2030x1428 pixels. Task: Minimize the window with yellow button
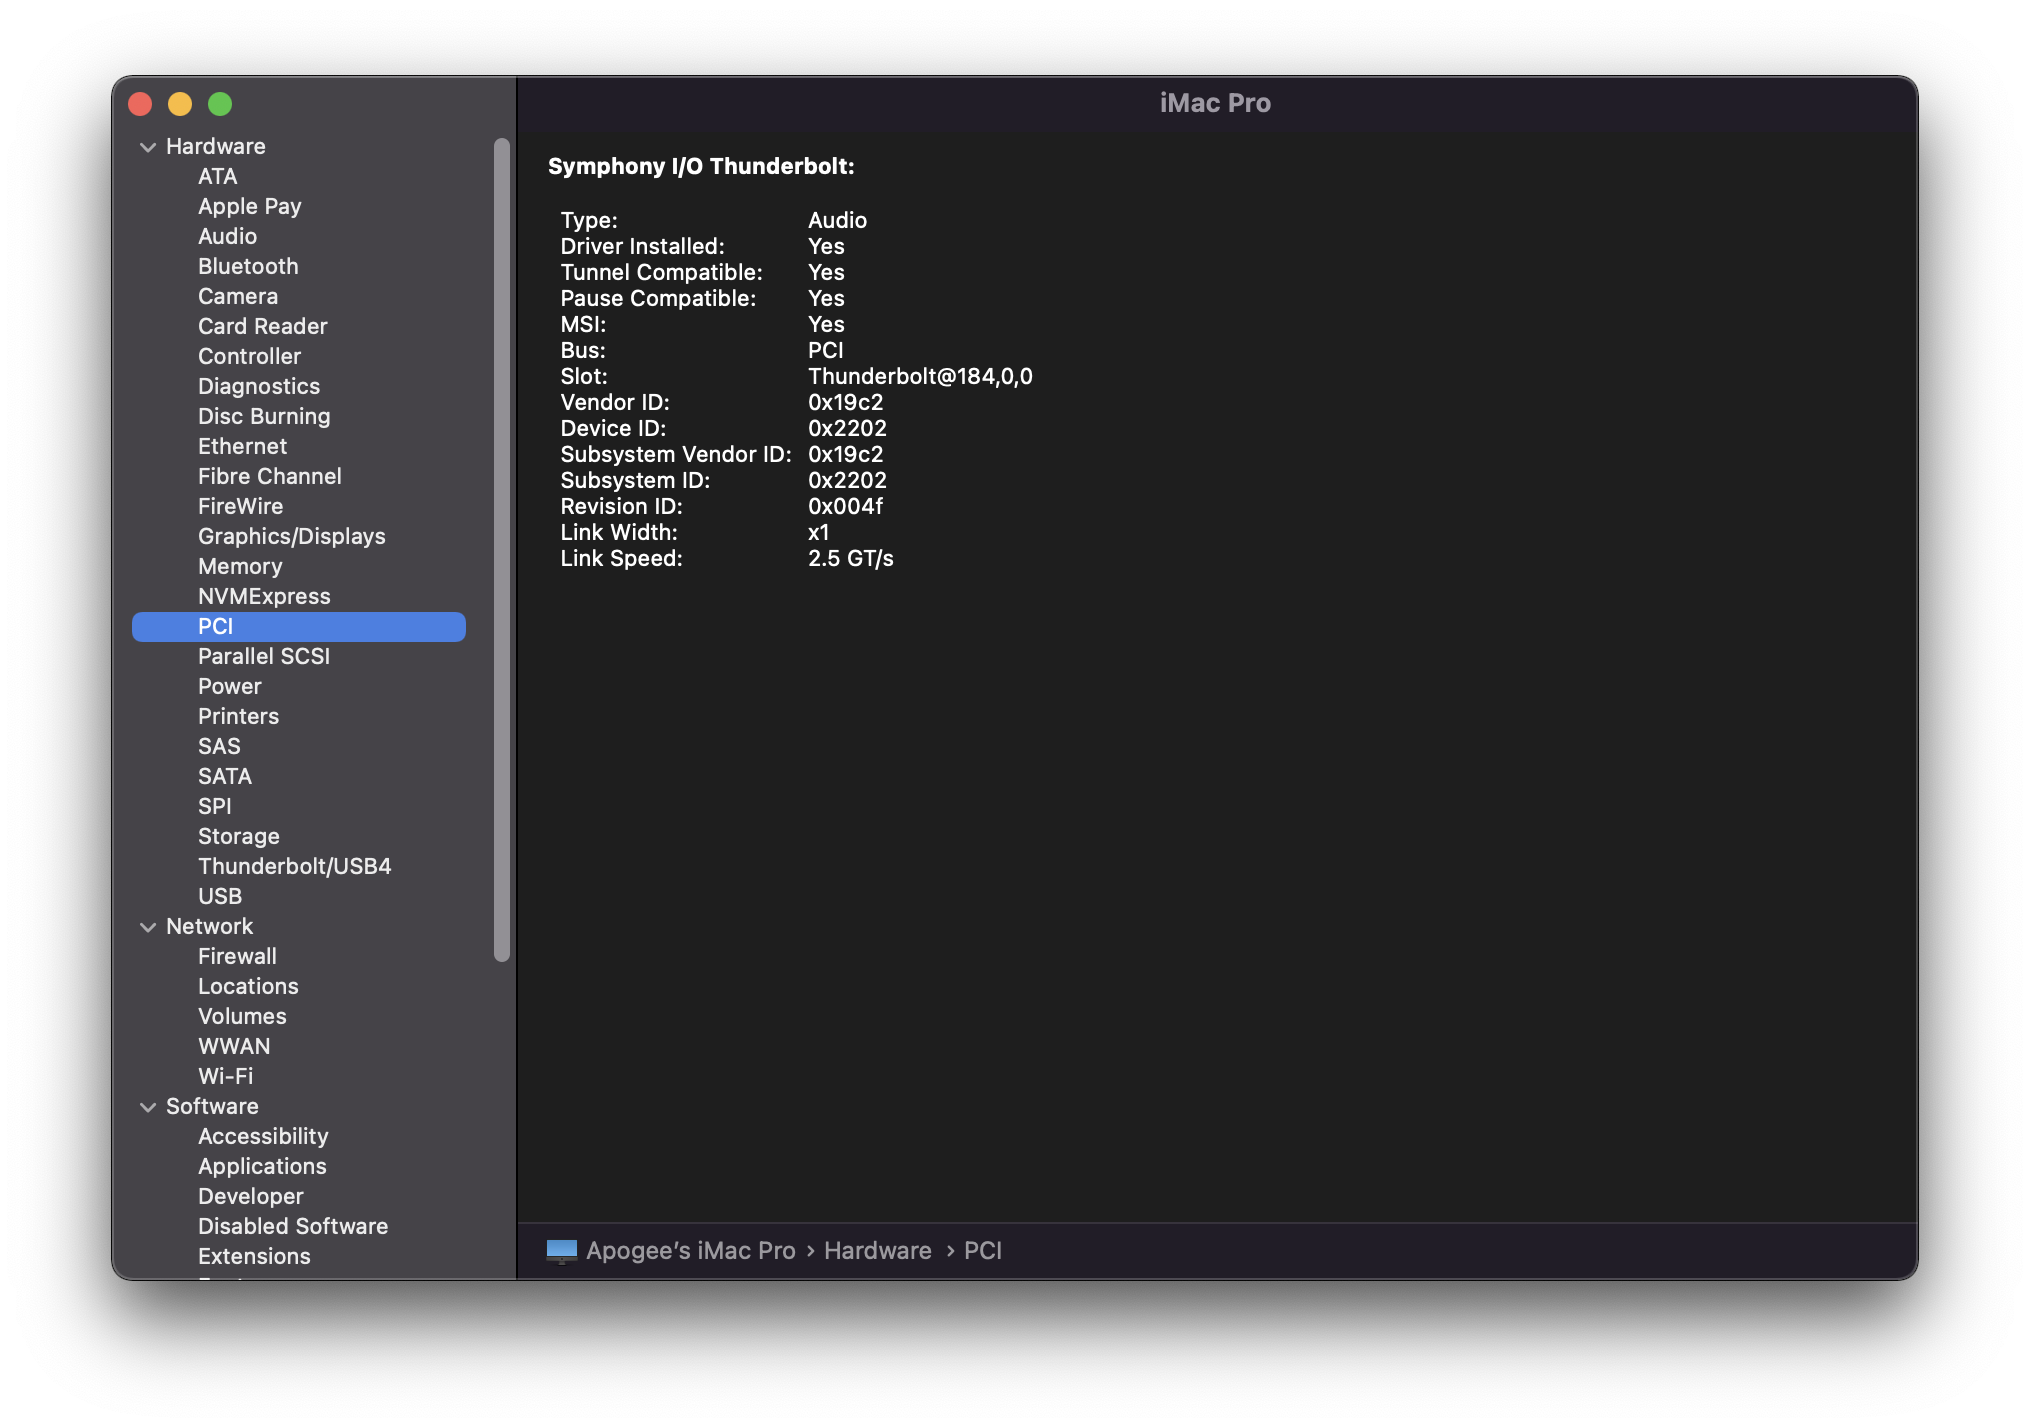click(x=180, y=104)
